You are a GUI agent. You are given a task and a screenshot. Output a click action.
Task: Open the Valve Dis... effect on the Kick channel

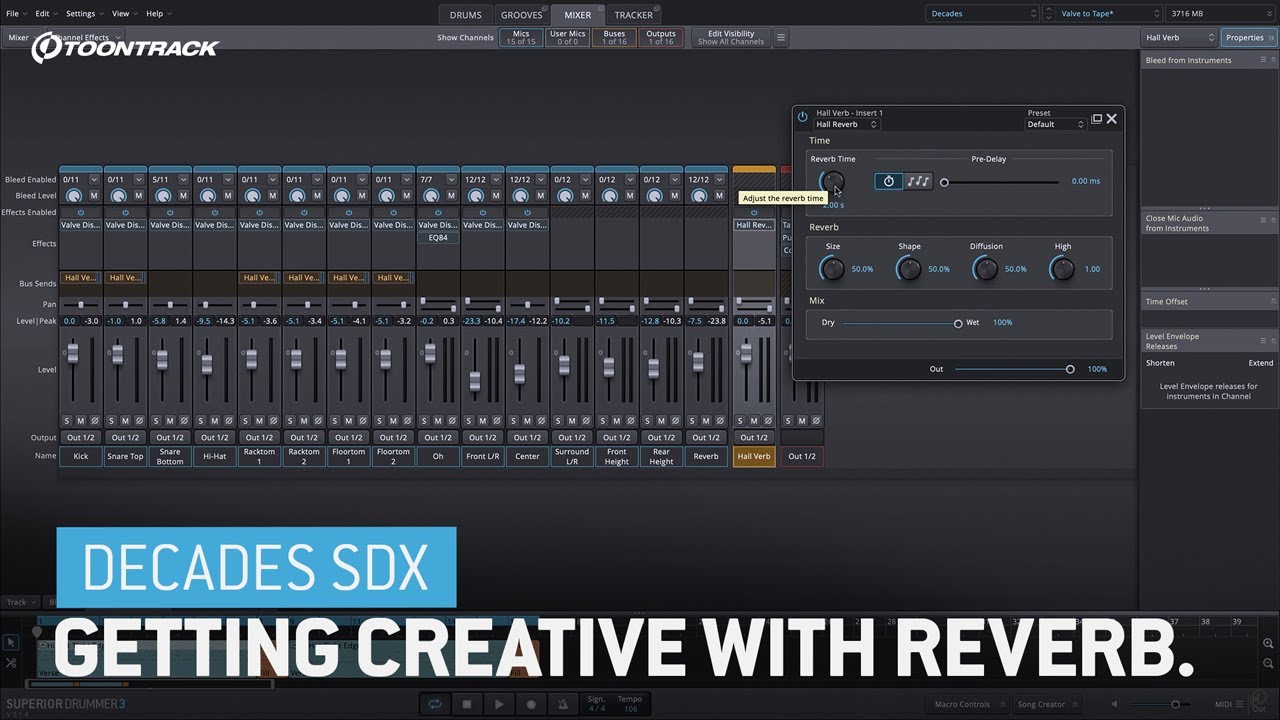pyautogui.click(x=81, y=225)
